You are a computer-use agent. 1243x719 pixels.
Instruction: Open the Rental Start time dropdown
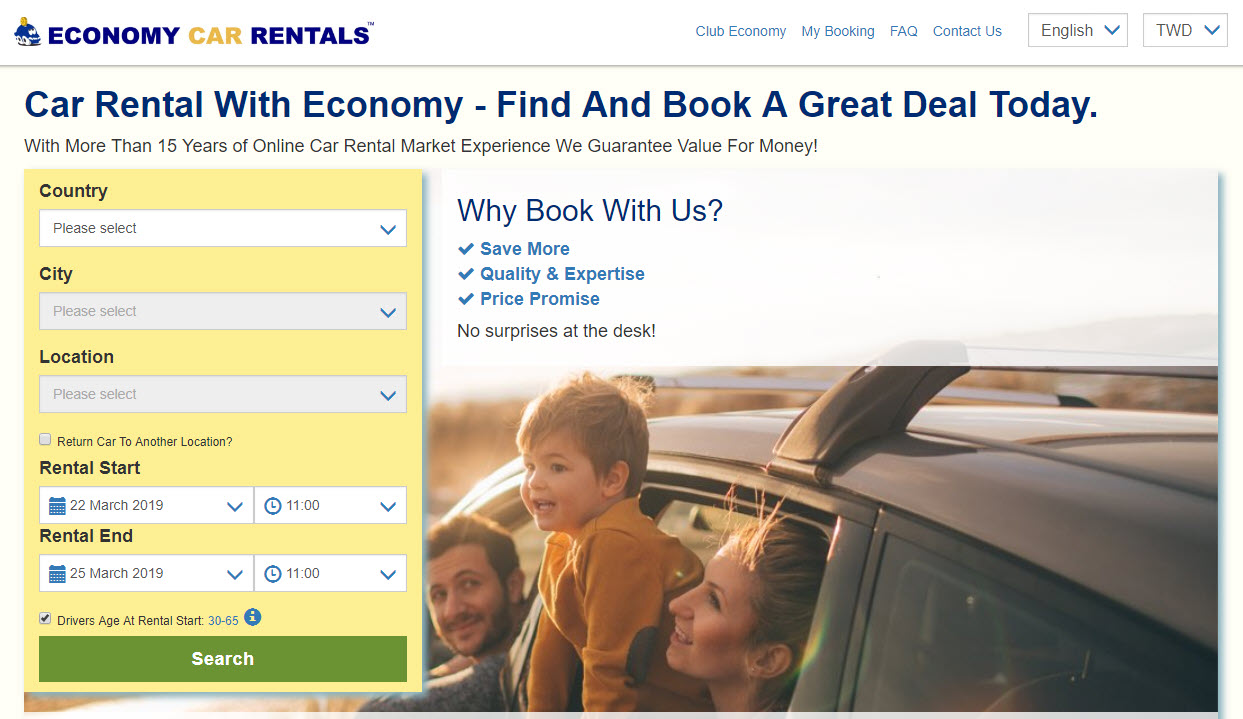pyautogui.click(x=331, y=505)
